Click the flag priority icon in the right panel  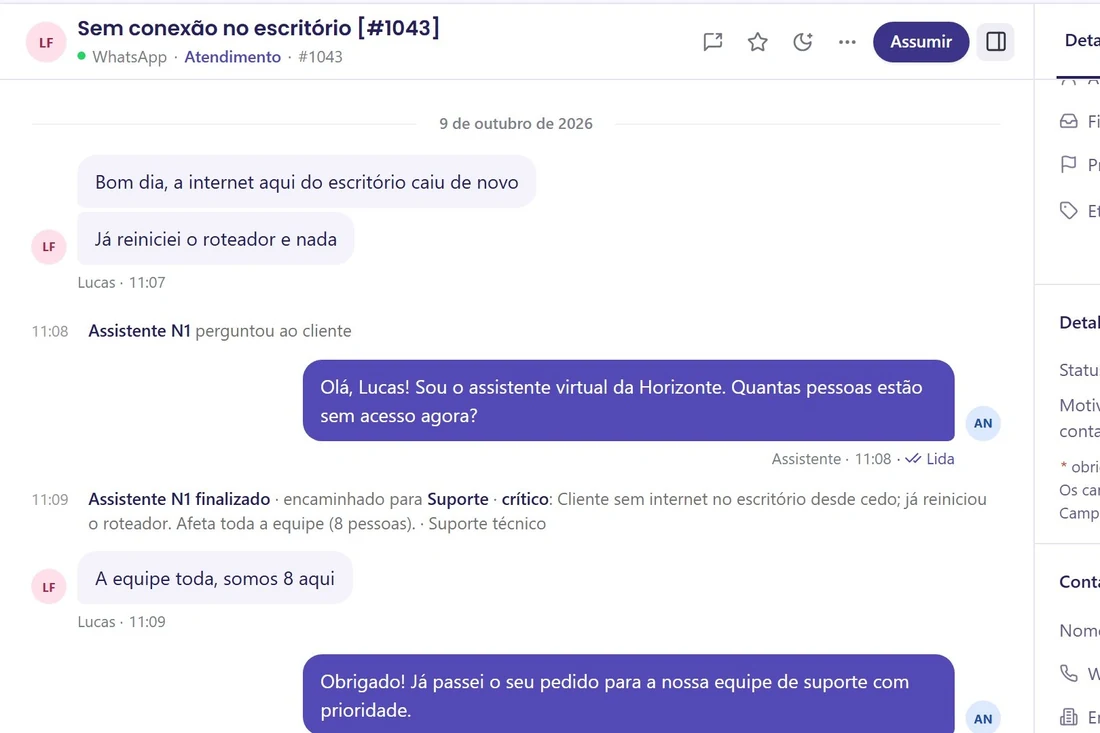click(1068, 165)
